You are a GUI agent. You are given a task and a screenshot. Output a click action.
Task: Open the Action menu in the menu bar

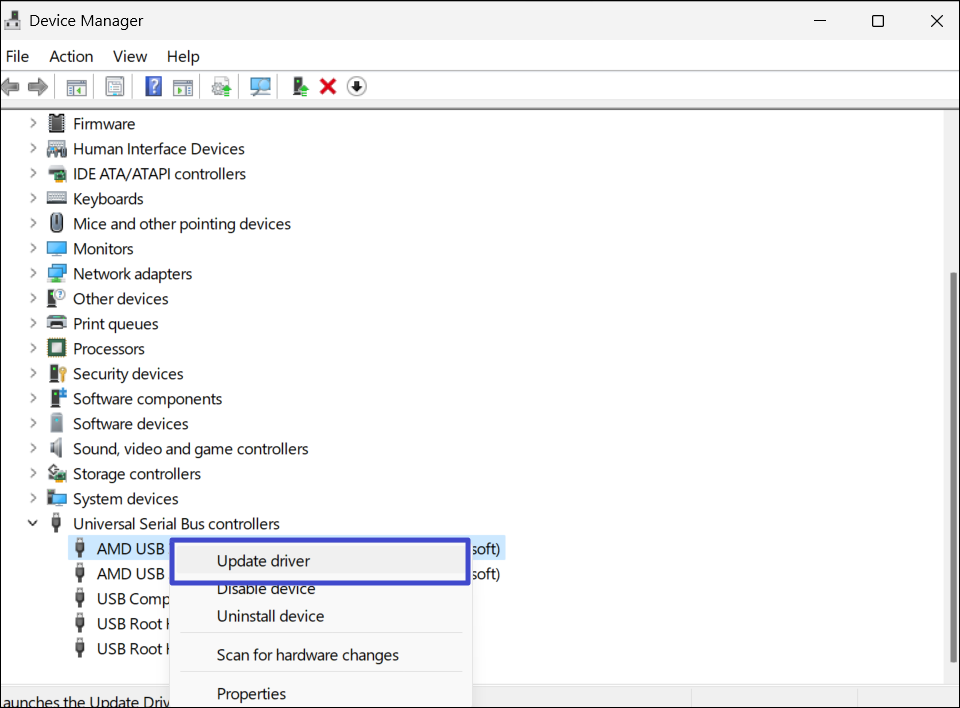71,56
